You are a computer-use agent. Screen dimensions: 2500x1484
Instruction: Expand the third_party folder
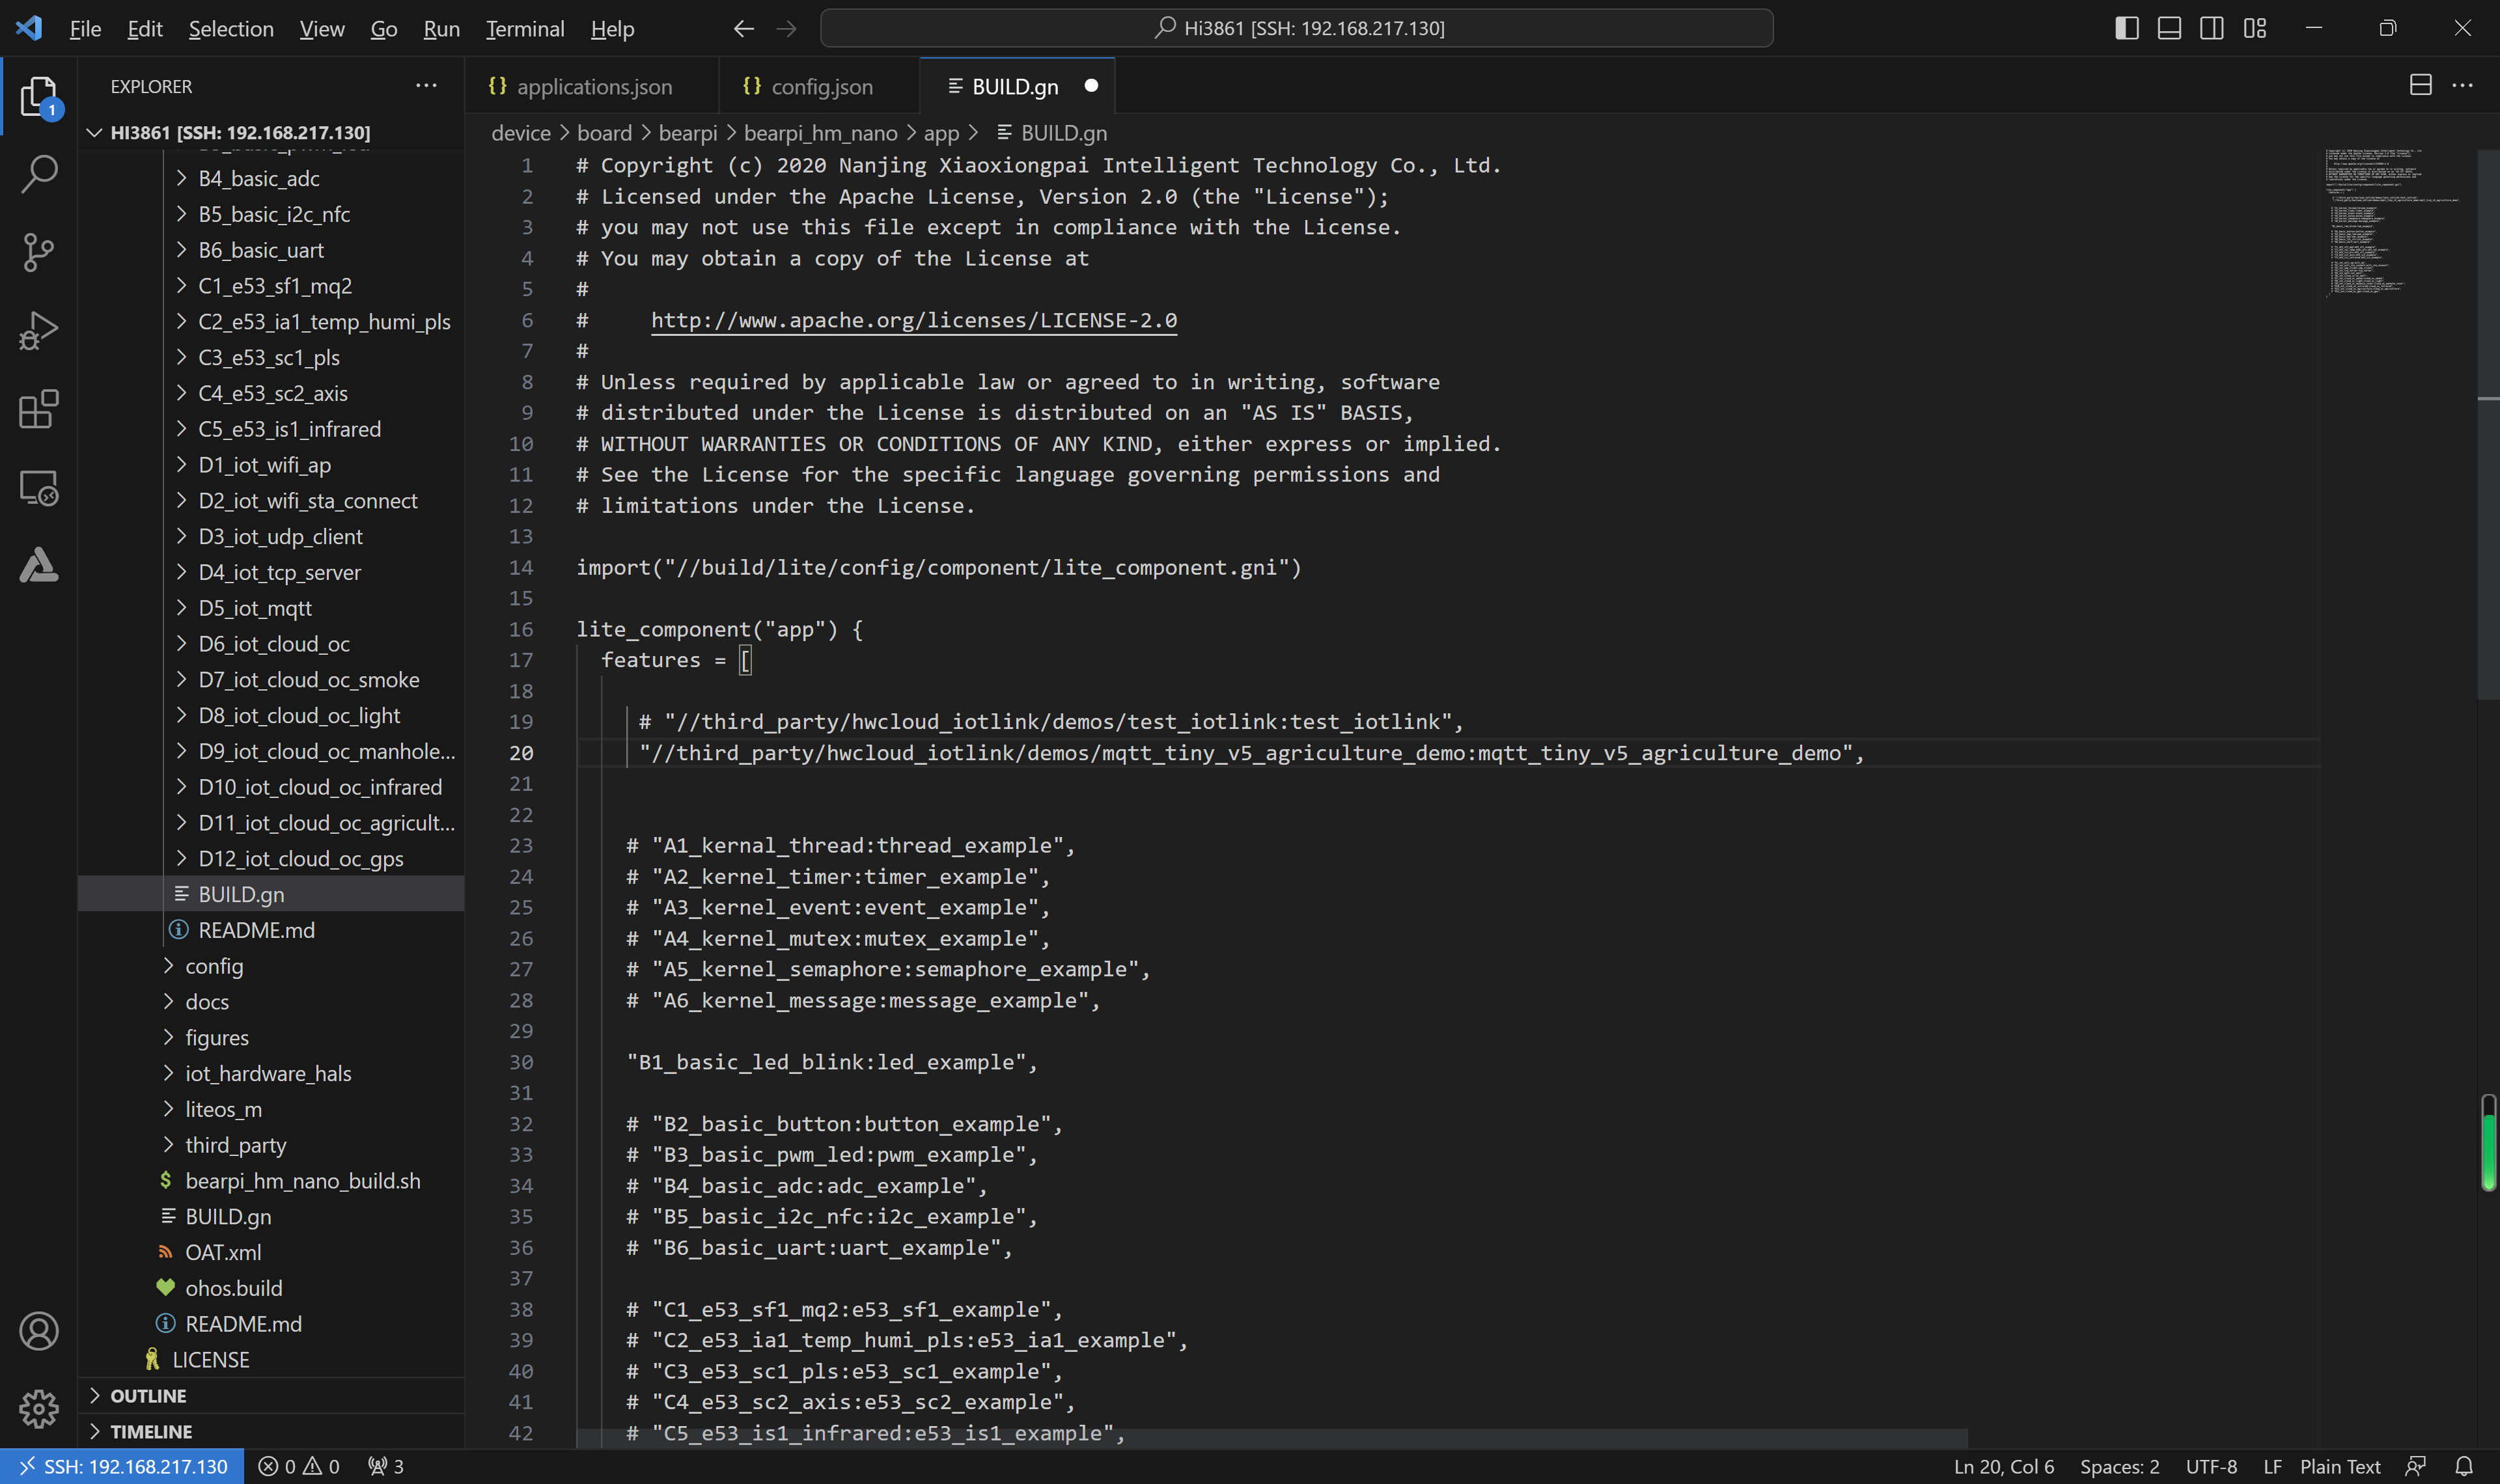pos(235,1145)
